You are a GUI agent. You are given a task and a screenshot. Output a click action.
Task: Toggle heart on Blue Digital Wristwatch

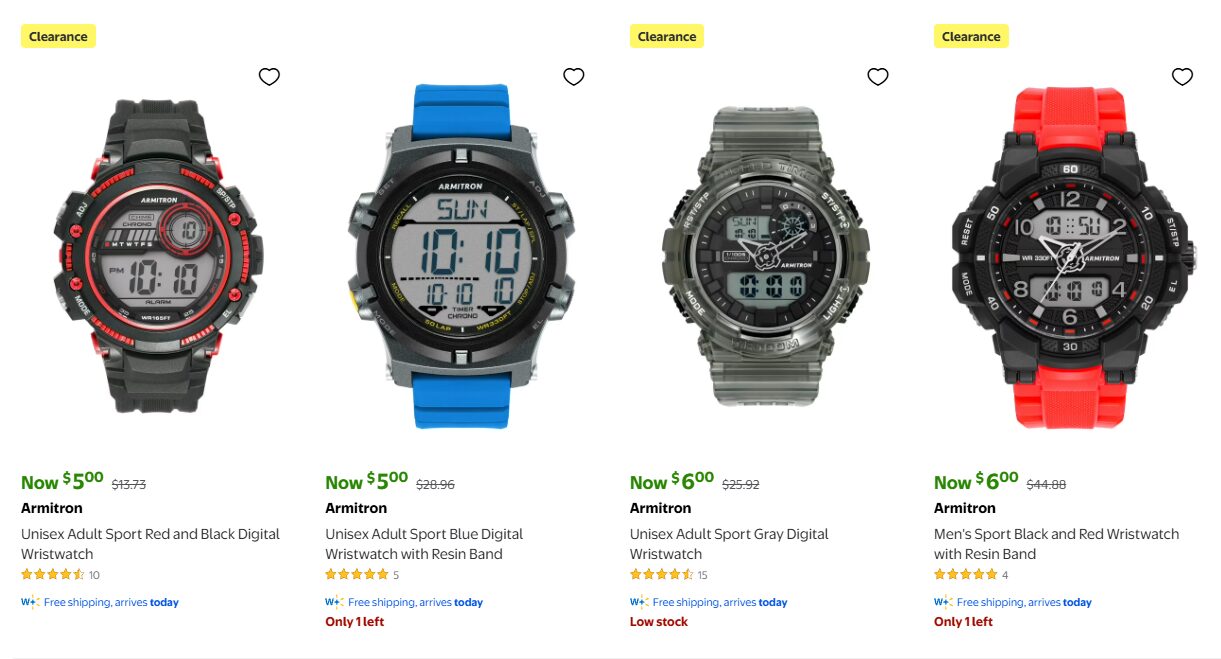pos(573,77)
